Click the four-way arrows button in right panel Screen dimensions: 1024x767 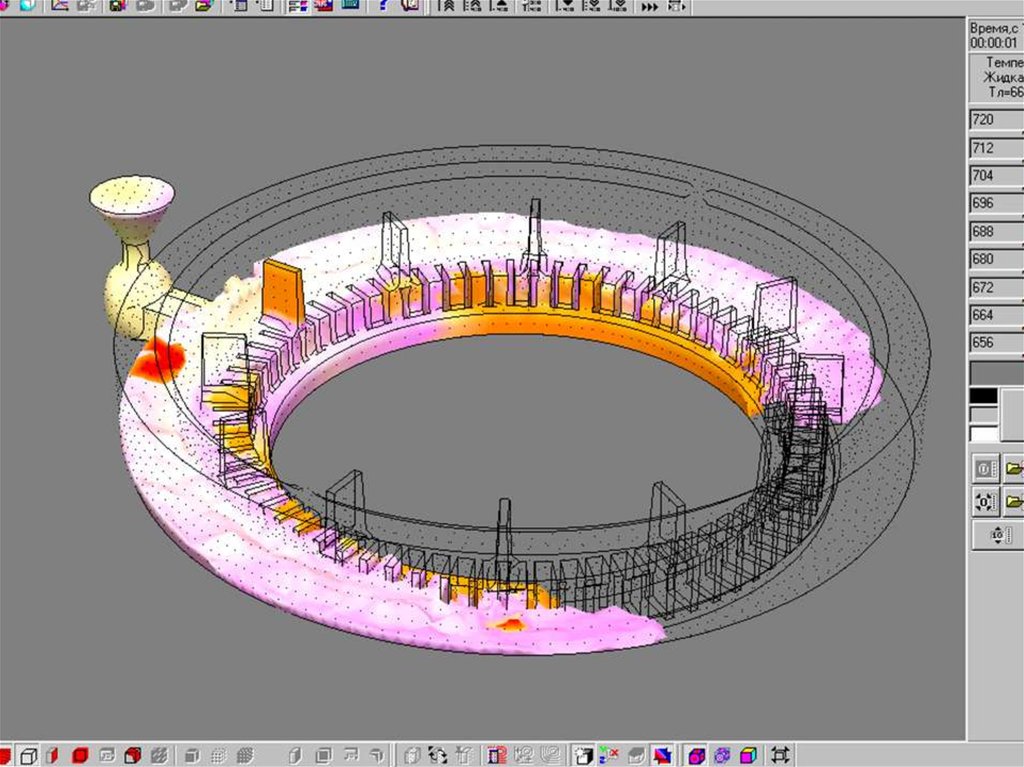997,536
